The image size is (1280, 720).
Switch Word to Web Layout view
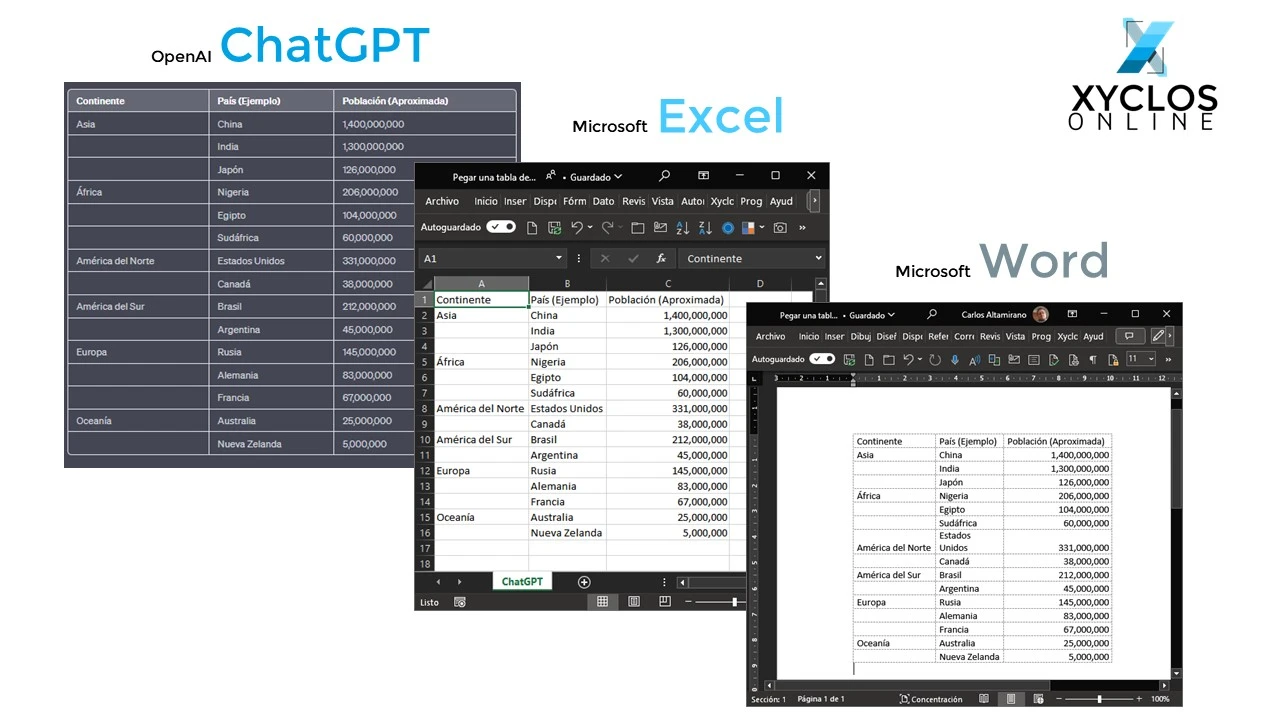point(1038,699)
